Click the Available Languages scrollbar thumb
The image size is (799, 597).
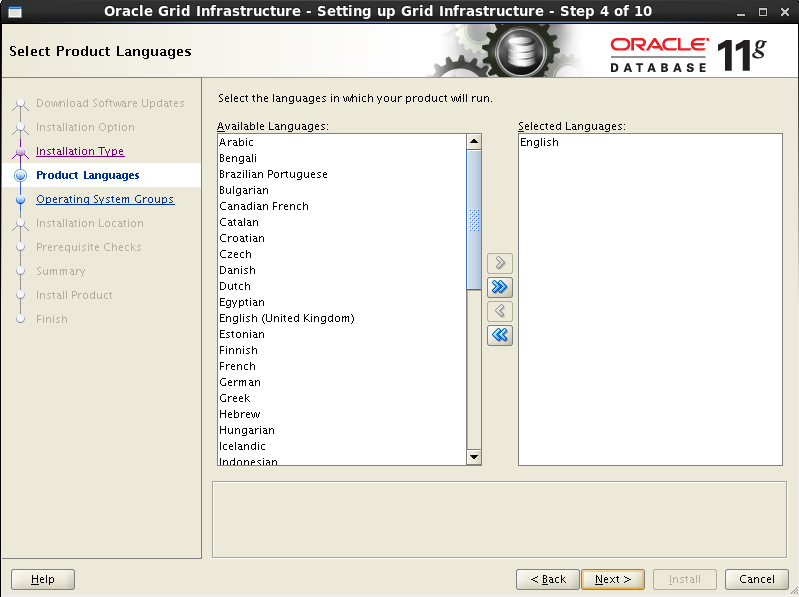(474, 220)
